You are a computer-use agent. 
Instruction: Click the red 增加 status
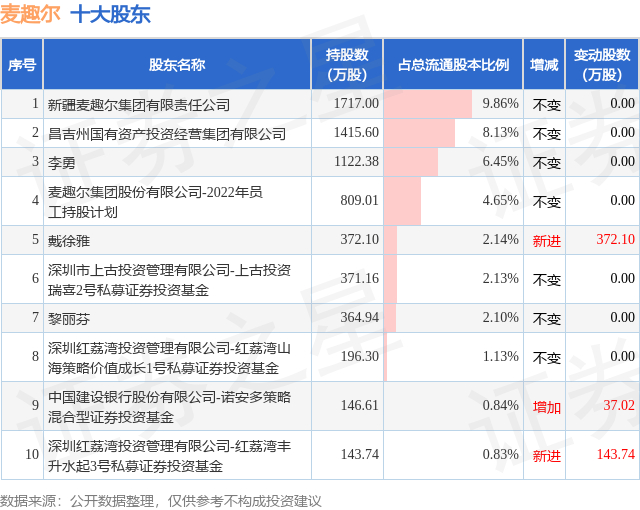547,407
